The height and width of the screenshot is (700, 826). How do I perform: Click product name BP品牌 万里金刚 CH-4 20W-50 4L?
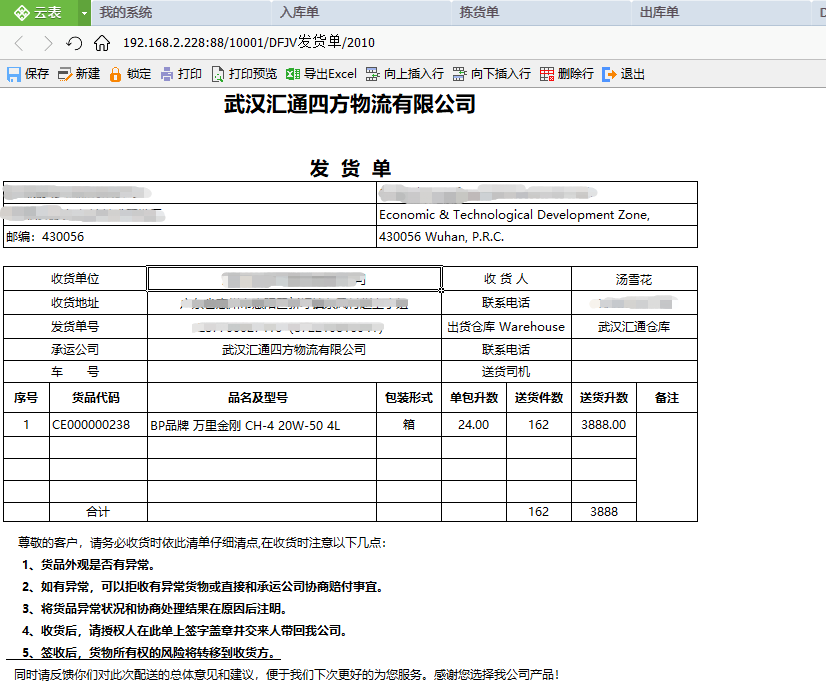(262, 425)
